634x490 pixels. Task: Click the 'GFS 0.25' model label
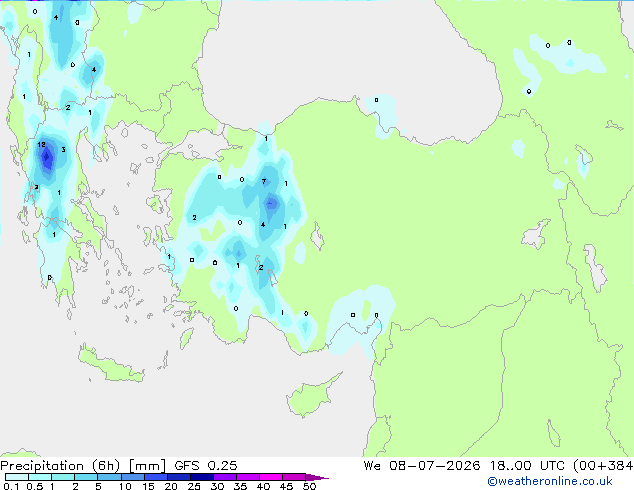point(205,466)
